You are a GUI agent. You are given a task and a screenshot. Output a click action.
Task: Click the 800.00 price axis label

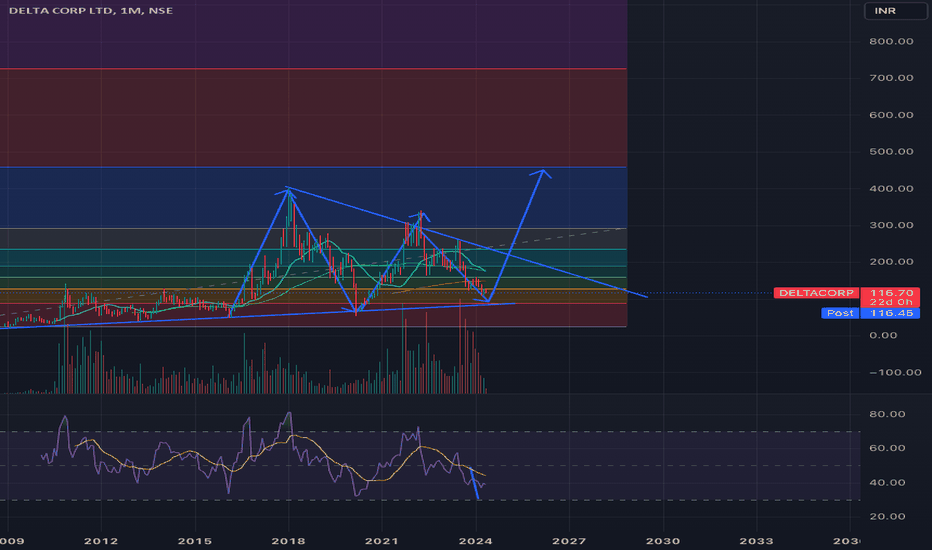coord(891,41)
